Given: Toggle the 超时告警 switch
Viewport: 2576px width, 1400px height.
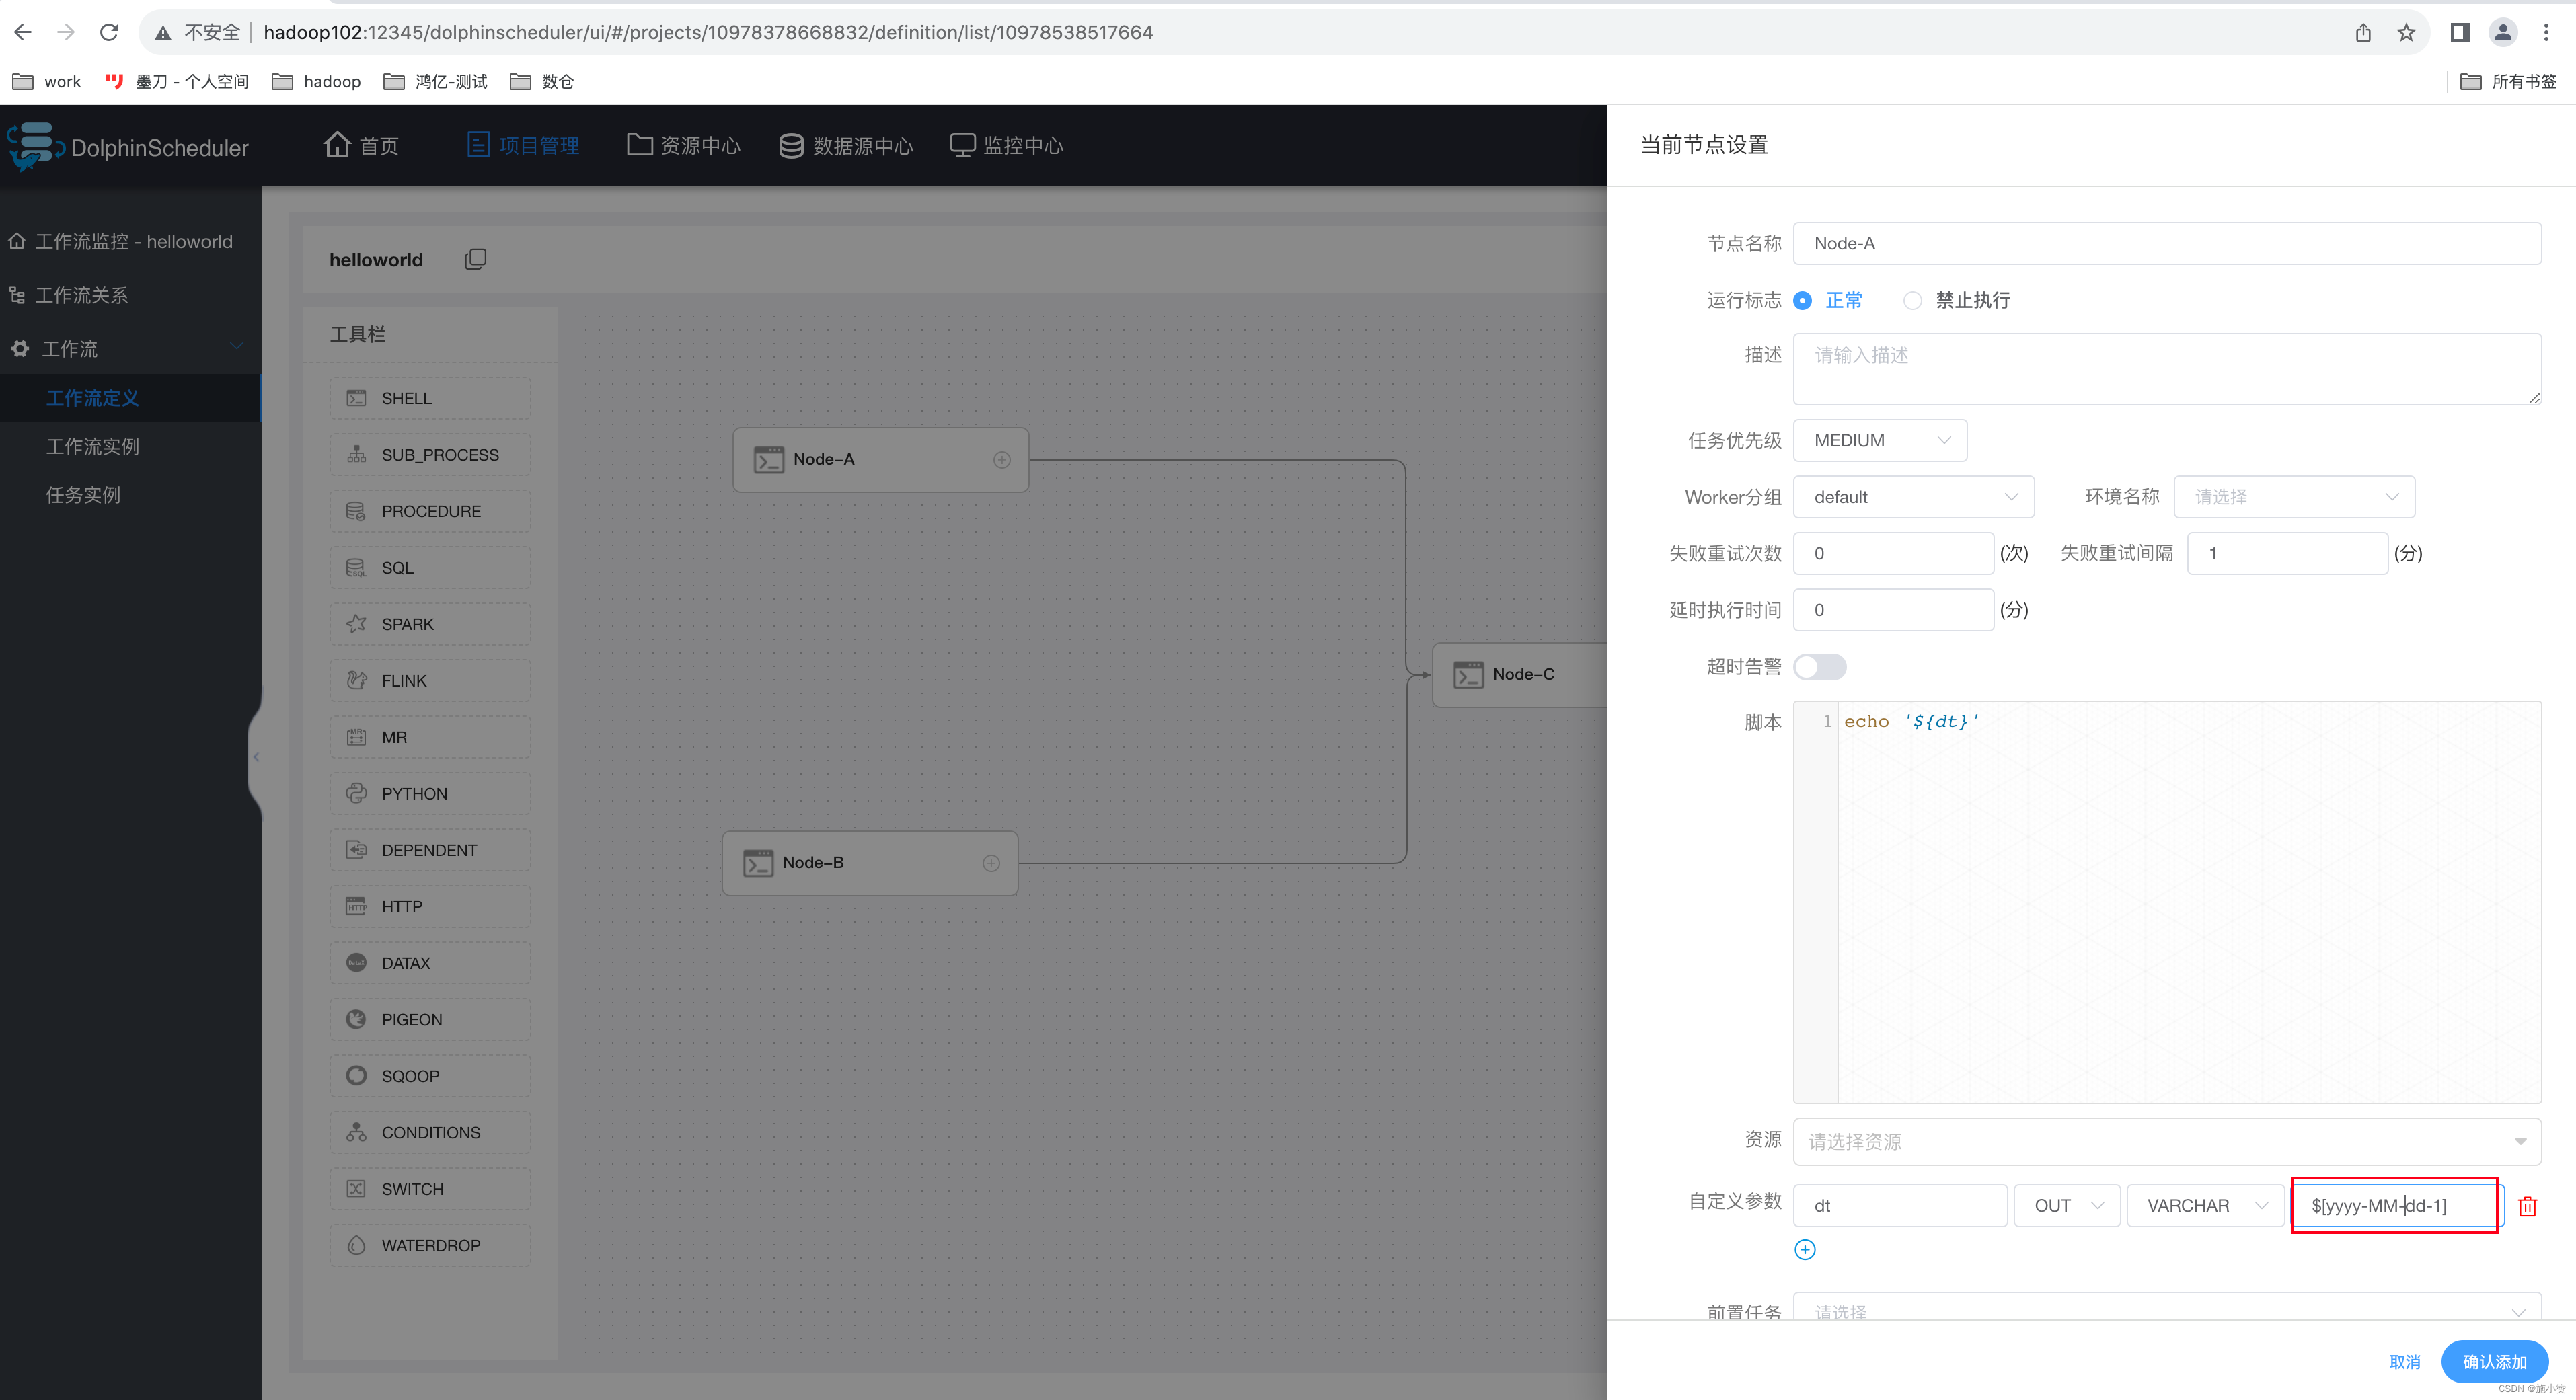Looking at the screenshot, I should click(x=1819, y=667).
